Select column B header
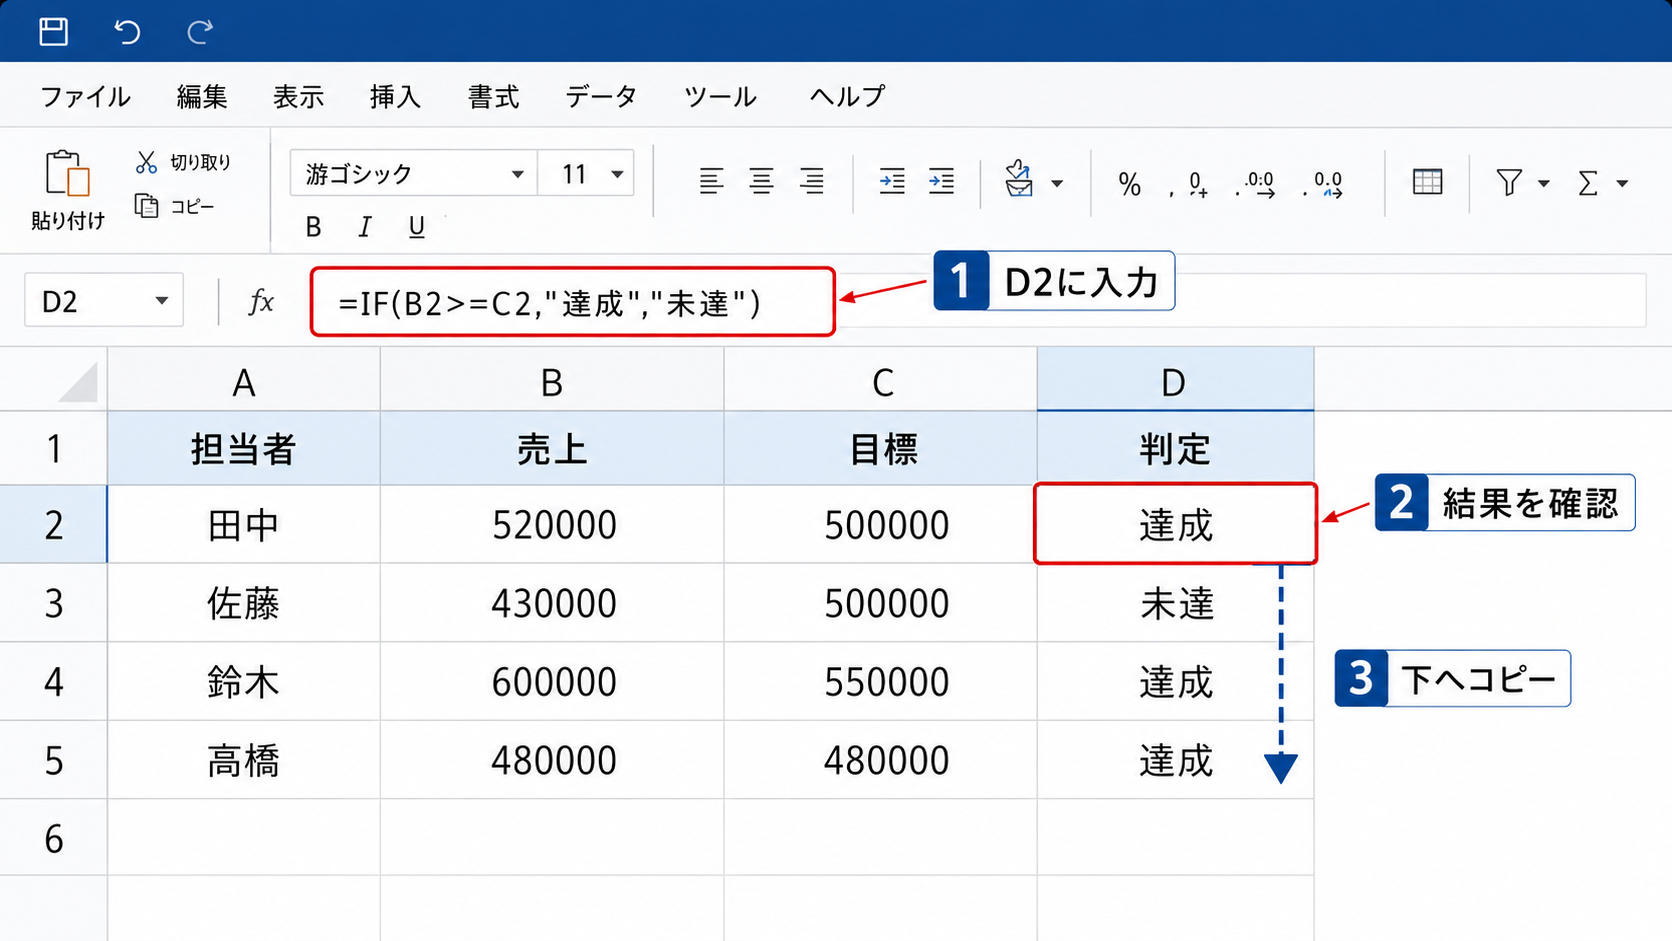The height and width of the screenshot is (941, 1672). tap(552, 381)
